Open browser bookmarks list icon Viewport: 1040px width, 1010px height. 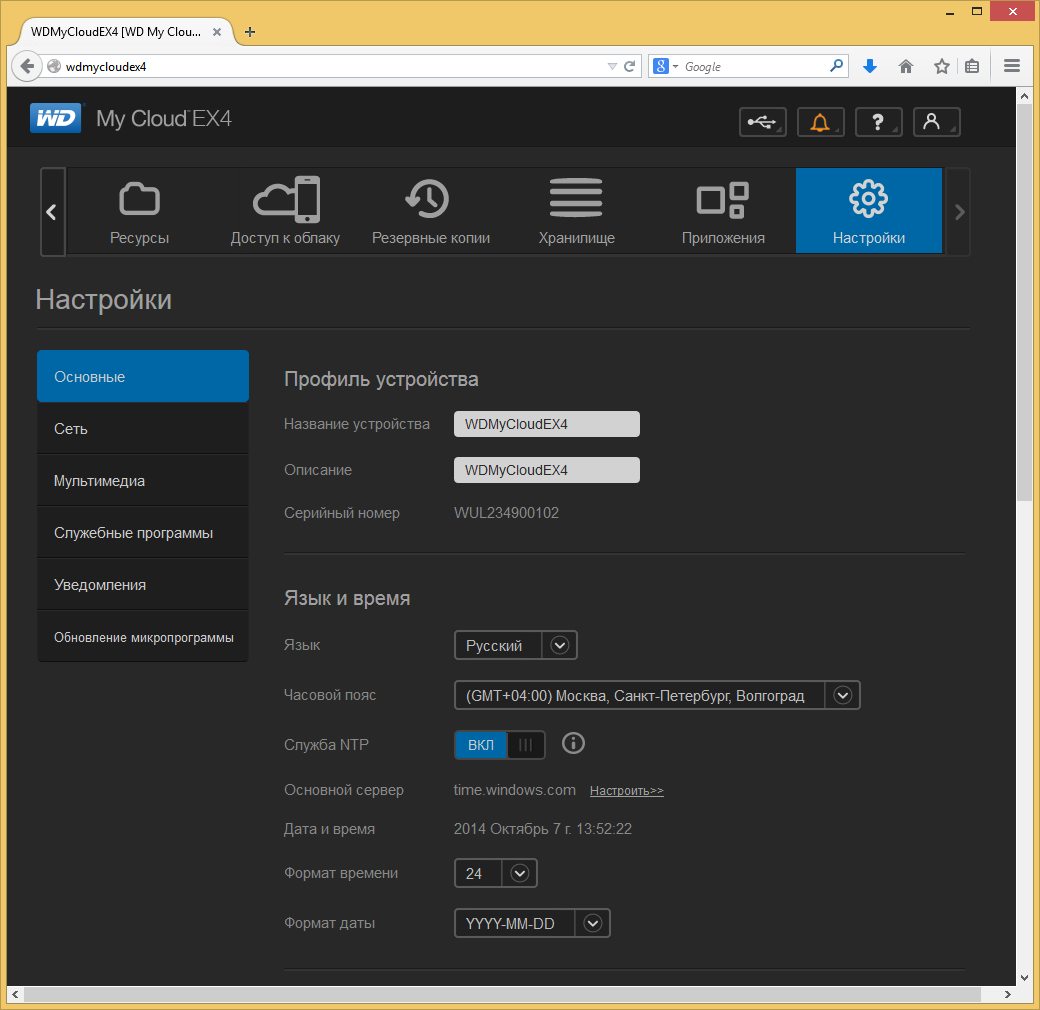pos(972,66)
